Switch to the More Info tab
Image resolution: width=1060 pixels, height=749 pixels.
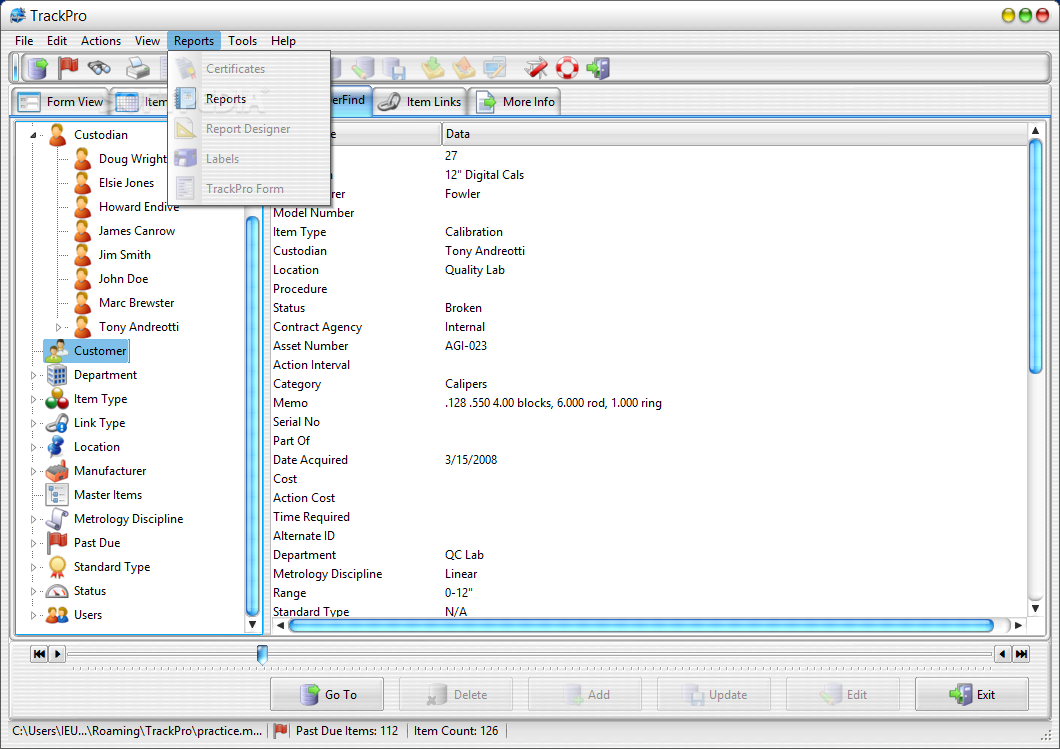click(515, 102)
